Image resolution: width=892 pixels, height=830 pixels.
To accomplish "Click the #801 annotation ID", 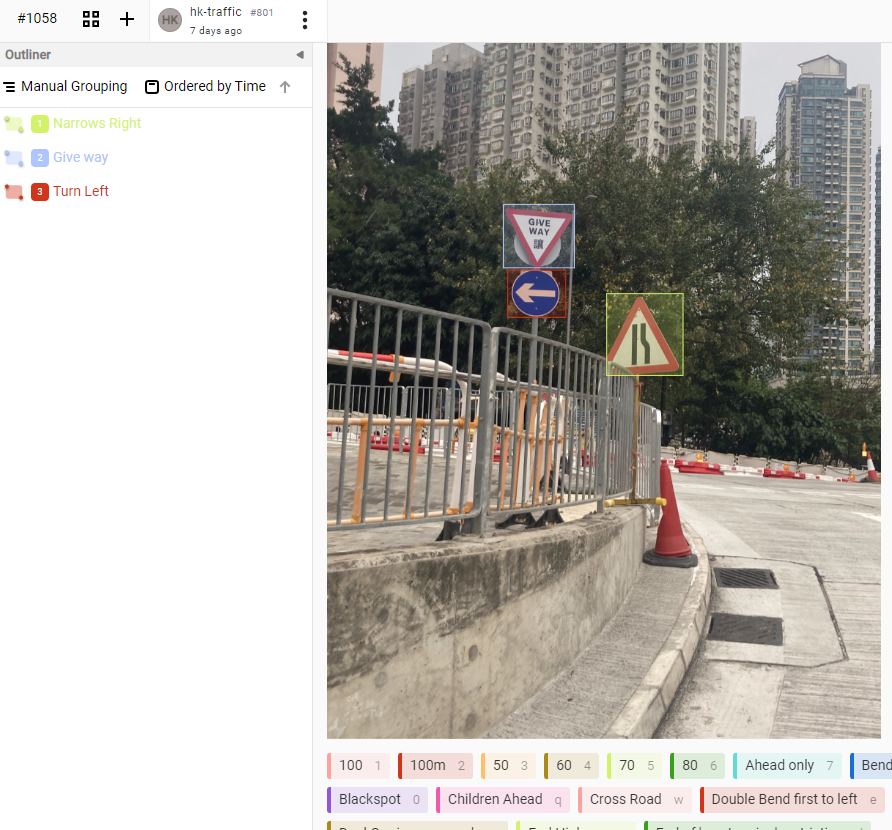I will pos(262,13).
